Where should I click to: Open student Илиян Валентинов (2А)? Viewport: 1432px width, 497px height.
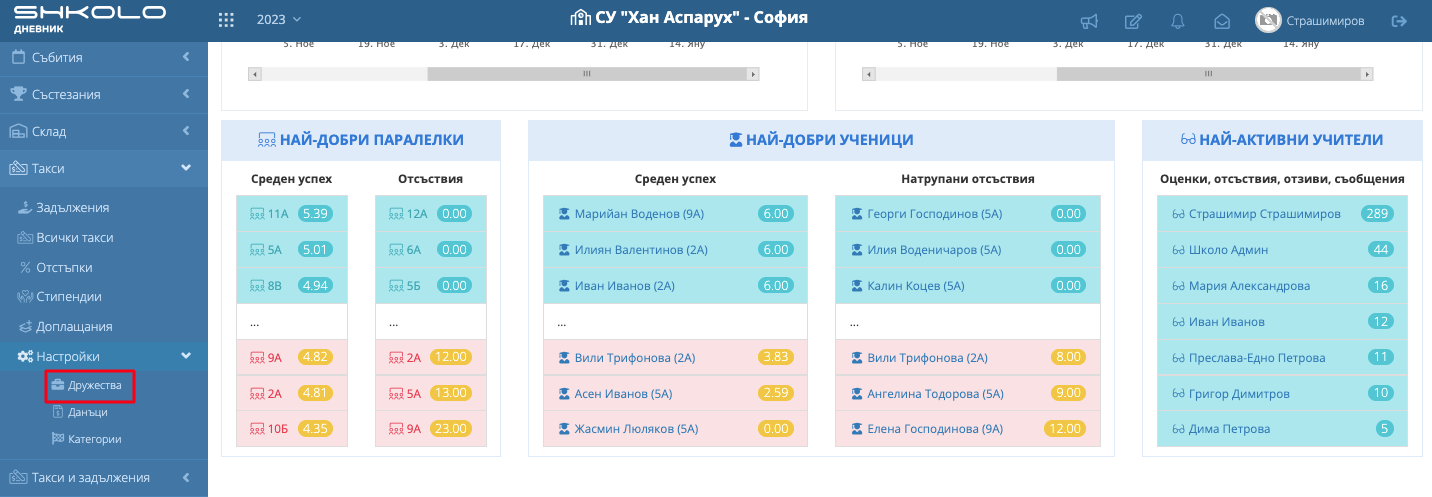(x=641, y=250)
